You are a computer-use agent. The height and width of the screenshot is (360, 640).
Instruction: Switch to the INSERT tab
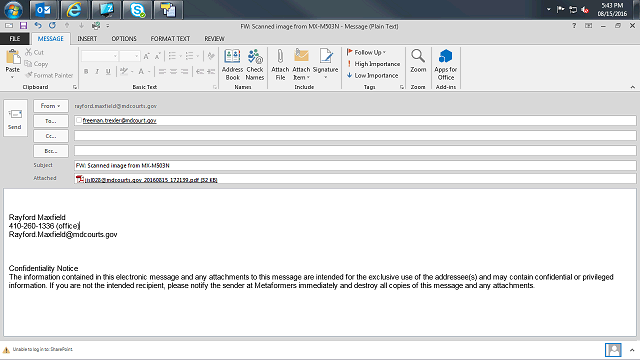coord(87,39)
